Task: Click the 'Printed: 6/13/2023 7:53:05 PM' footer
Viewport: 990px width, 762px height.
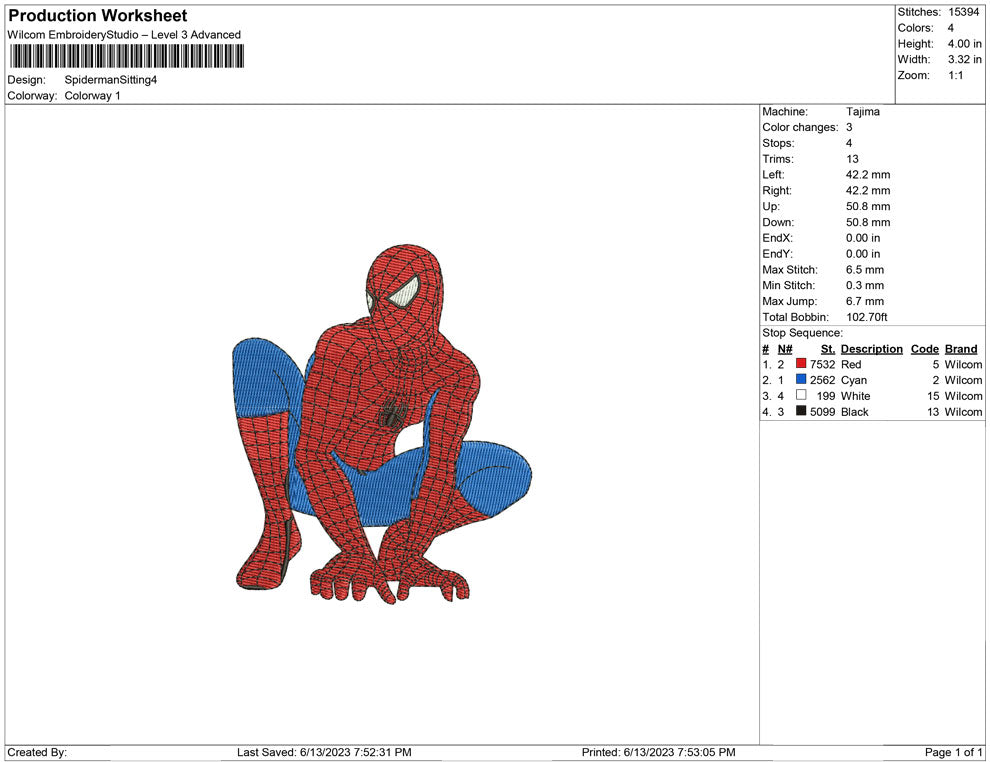Action: [x=659, y=753]
